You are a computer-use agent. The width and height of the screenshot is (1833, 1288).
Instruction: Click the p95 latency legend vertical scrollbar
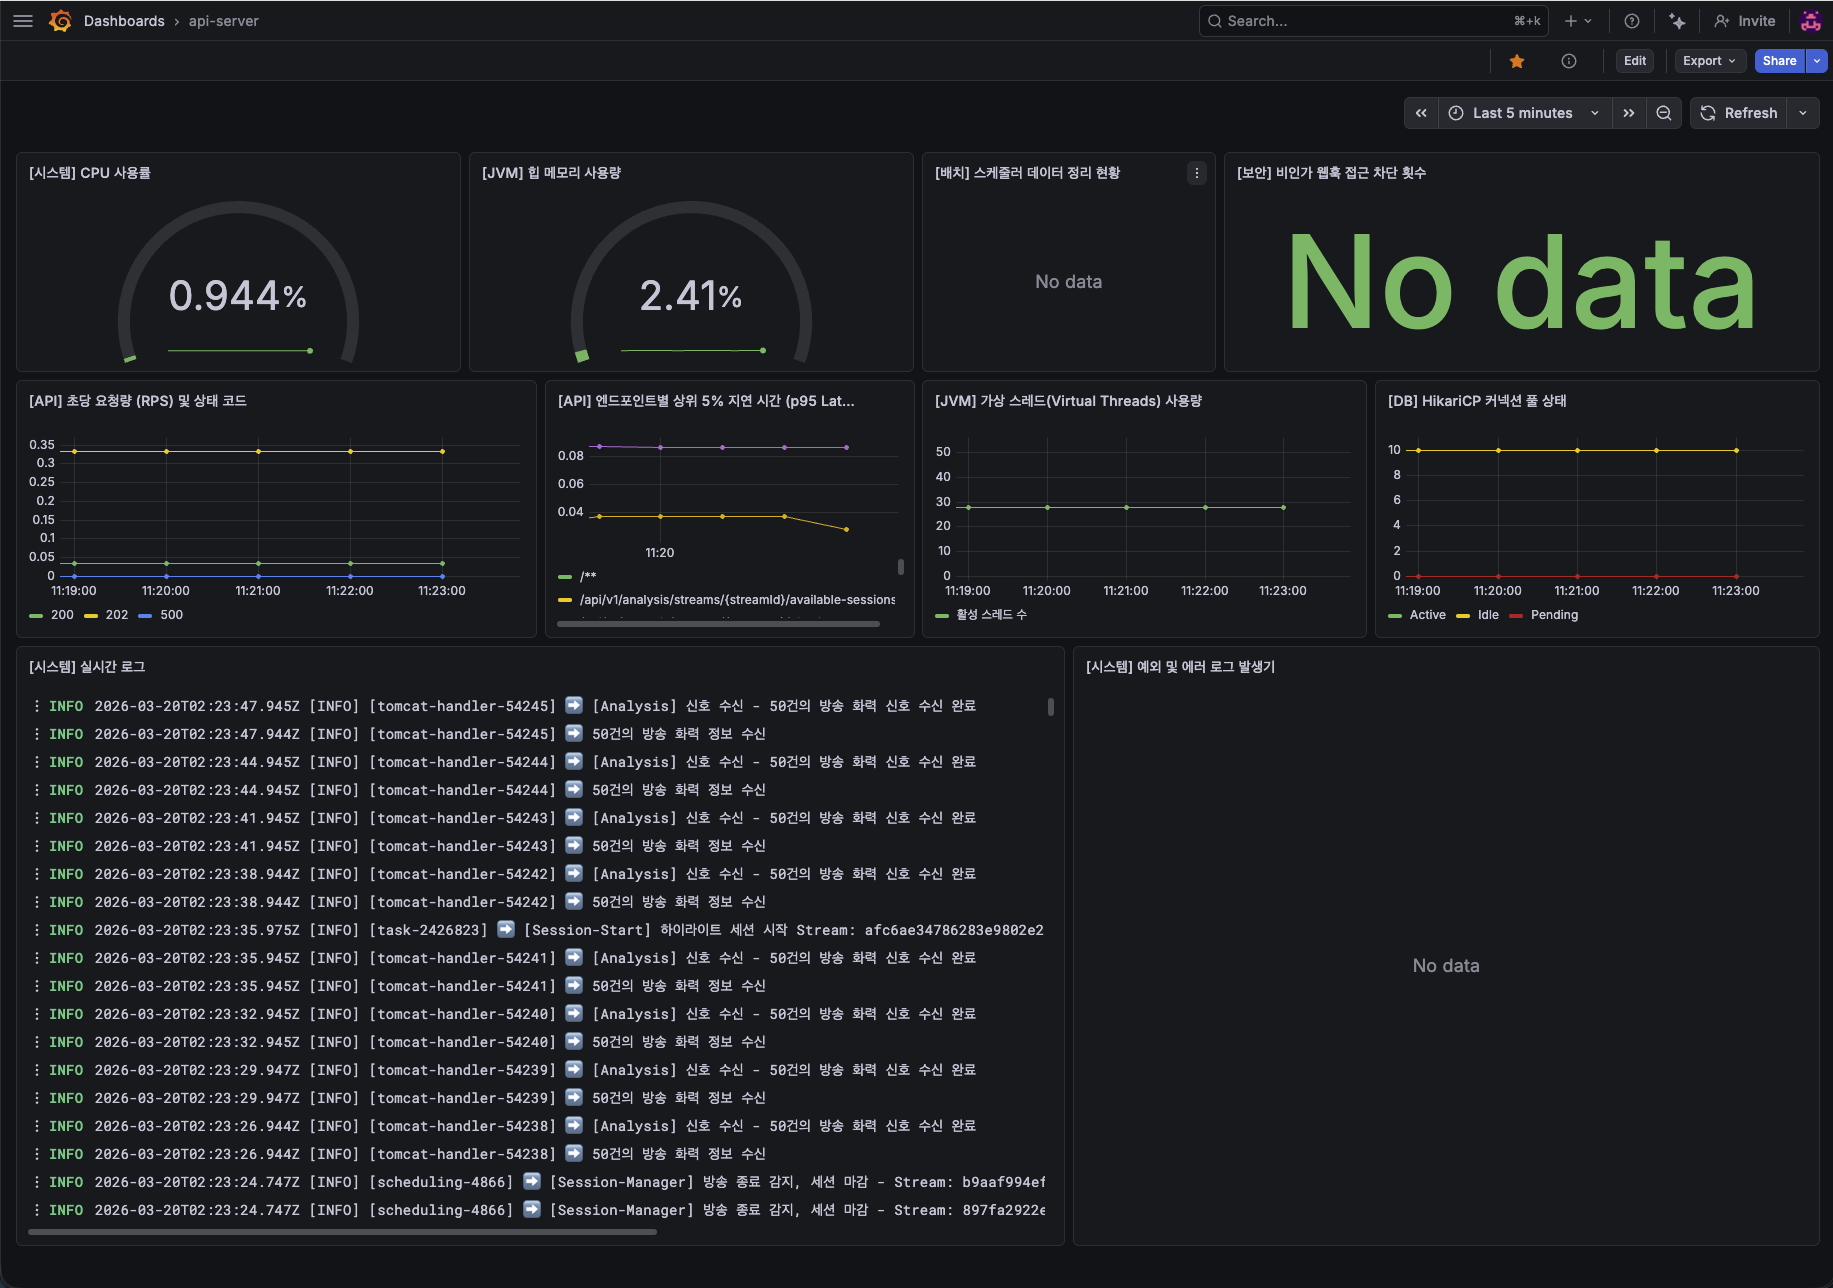point(901,567)
